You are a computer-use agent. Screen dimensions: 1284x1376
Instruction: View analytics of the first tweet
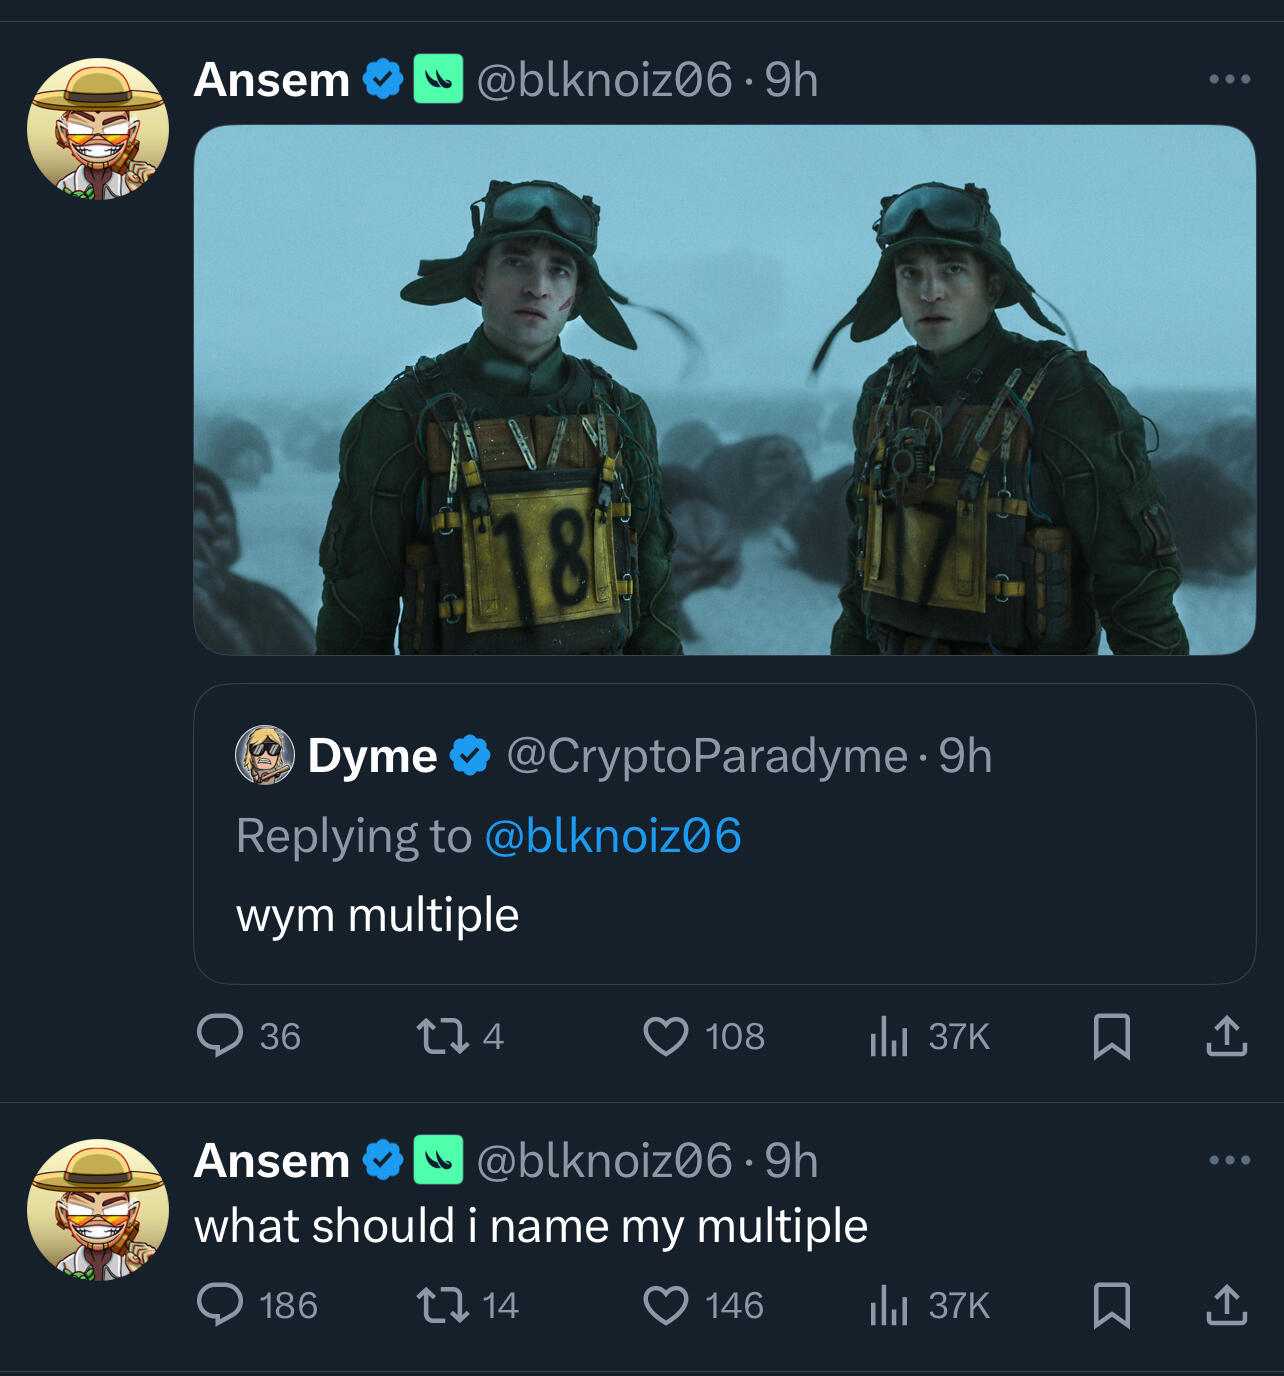pyautogui.click(x=888, y=1036)
